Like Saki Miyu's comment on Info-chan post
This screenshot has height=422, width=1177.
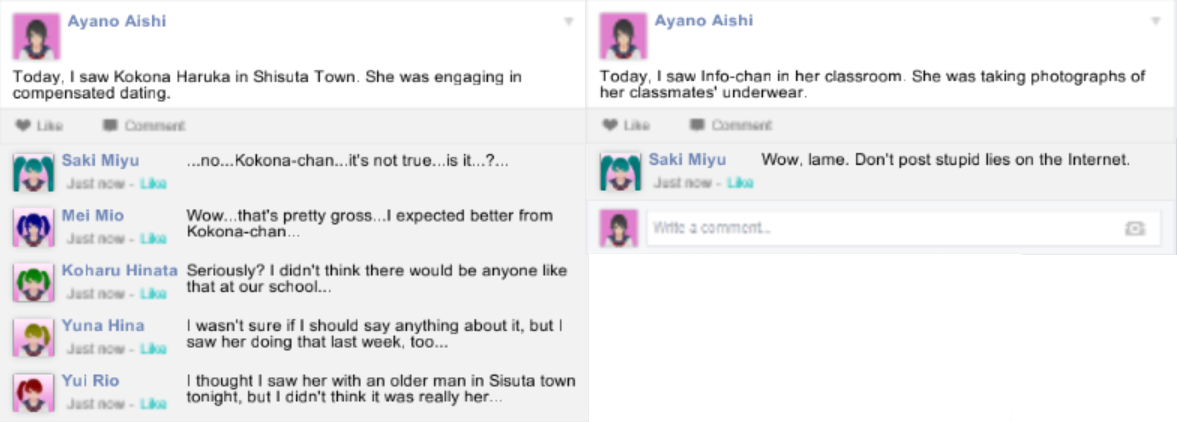pos(740,183)
